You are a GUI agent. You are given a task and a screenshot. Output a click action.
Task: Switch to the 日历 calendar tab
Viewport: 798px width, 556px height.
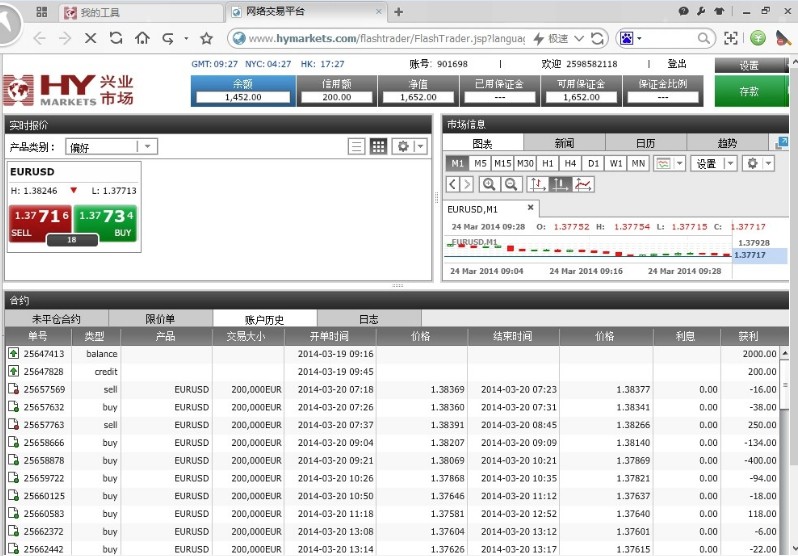tap(645, 143)
